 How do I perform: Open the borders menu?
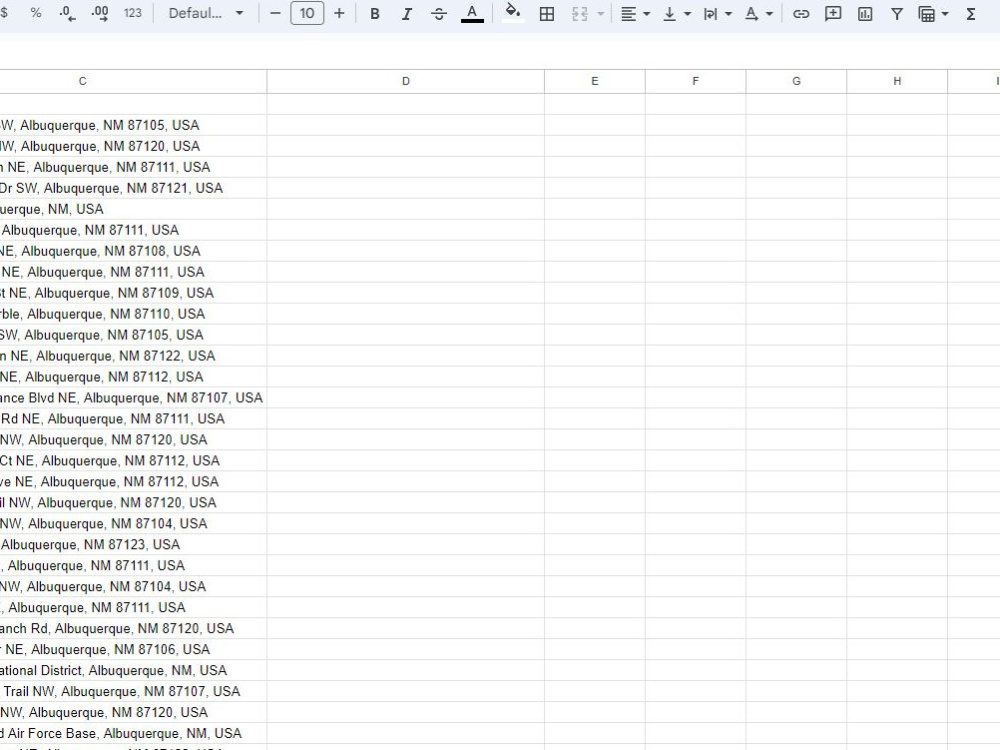click(x=547, y=13)
